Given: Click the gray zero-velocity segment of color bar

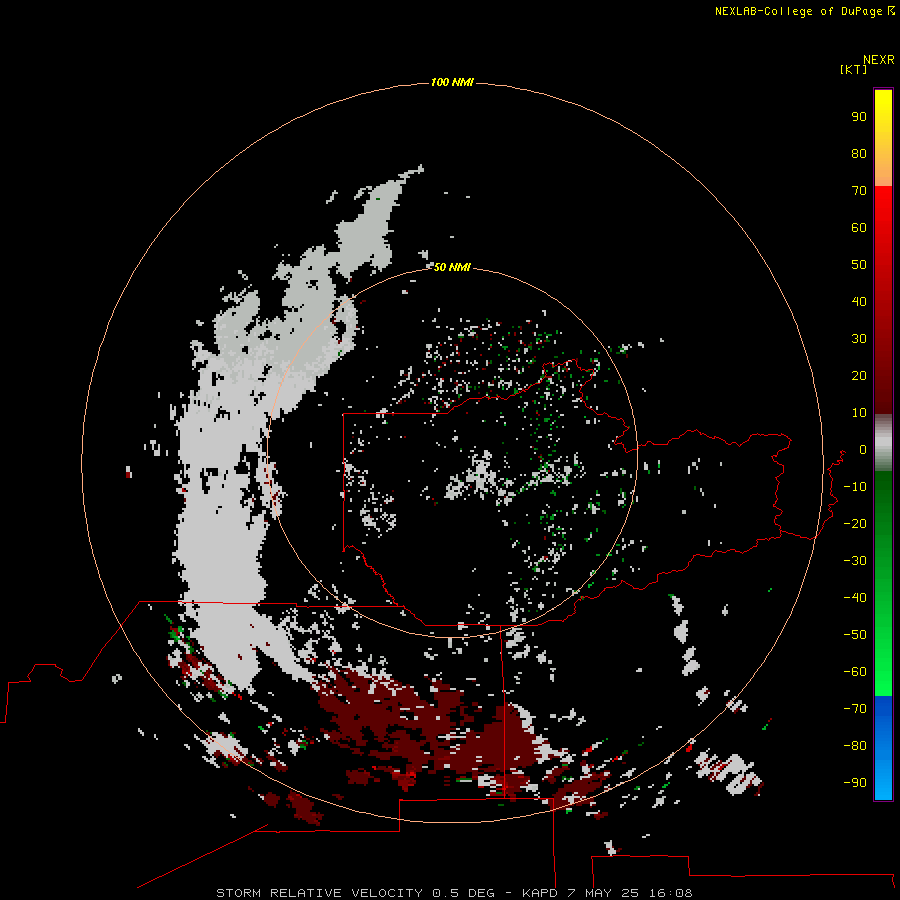Looking at the screenshot, I should click(x=883, y=443).
